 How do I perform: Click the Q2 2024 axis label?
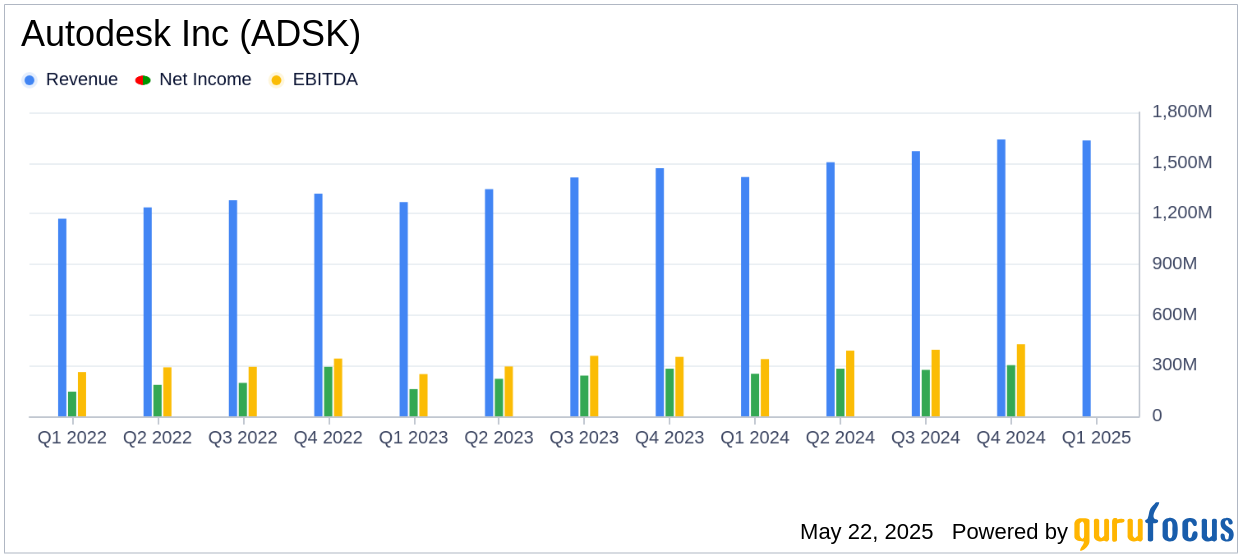click(840, 438)
